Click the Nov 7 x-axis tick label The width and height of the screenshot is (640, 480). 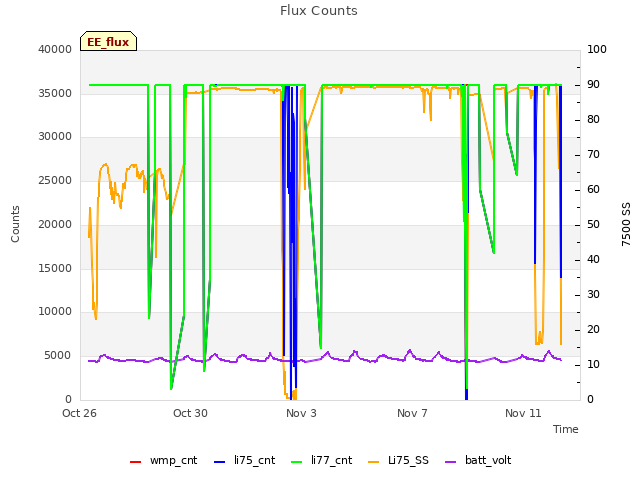click(x=412, y=413)
